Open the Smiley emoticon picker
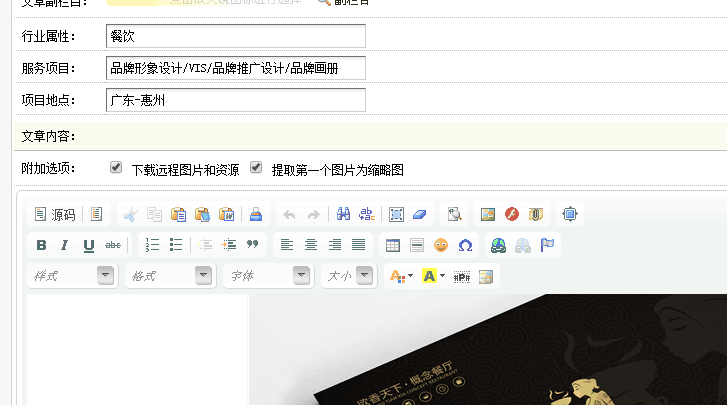The width and height of the screenshot is (727, 405). 441,245
